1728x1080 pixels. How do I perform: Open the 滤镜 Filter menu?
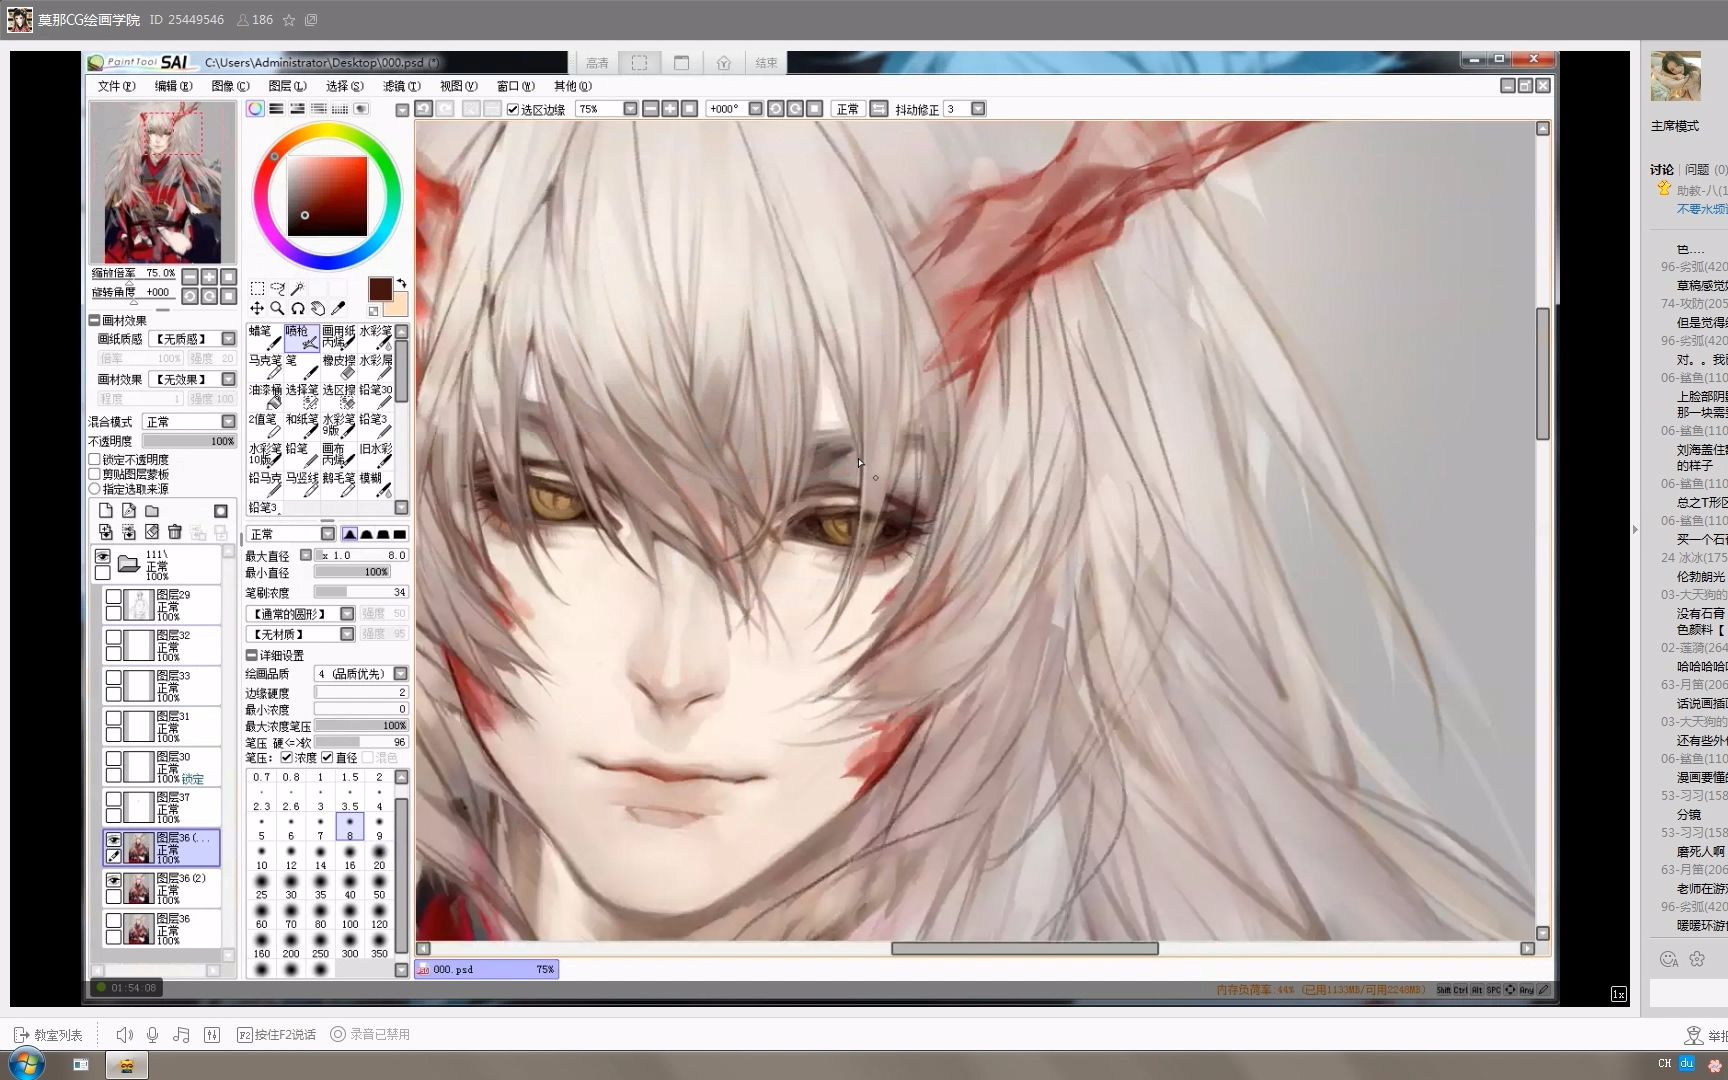(401, 86)
